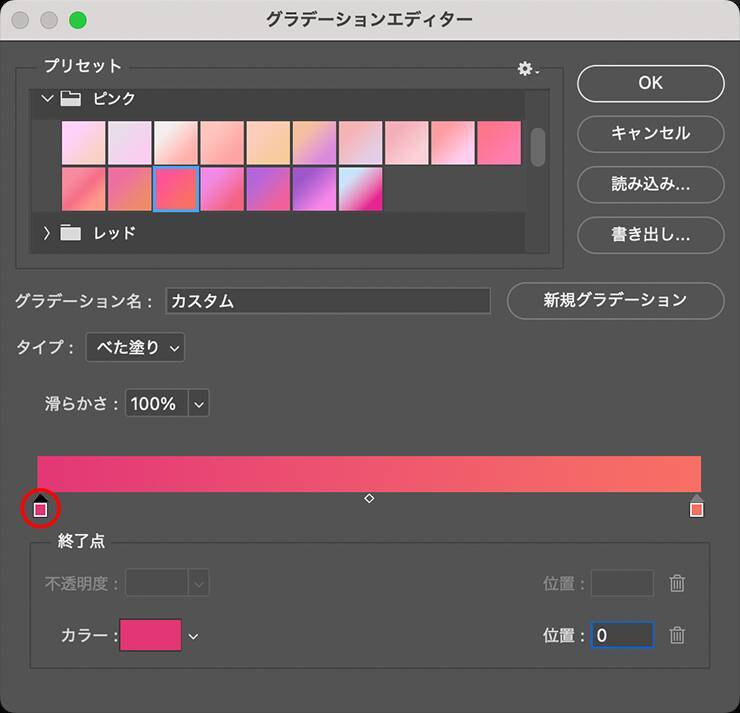
Task: Click the 書き出し... button
Action: 650,235
